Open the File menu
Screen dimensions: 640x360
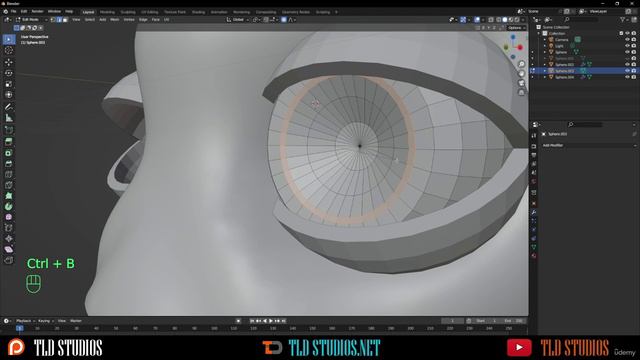[13, 11]
